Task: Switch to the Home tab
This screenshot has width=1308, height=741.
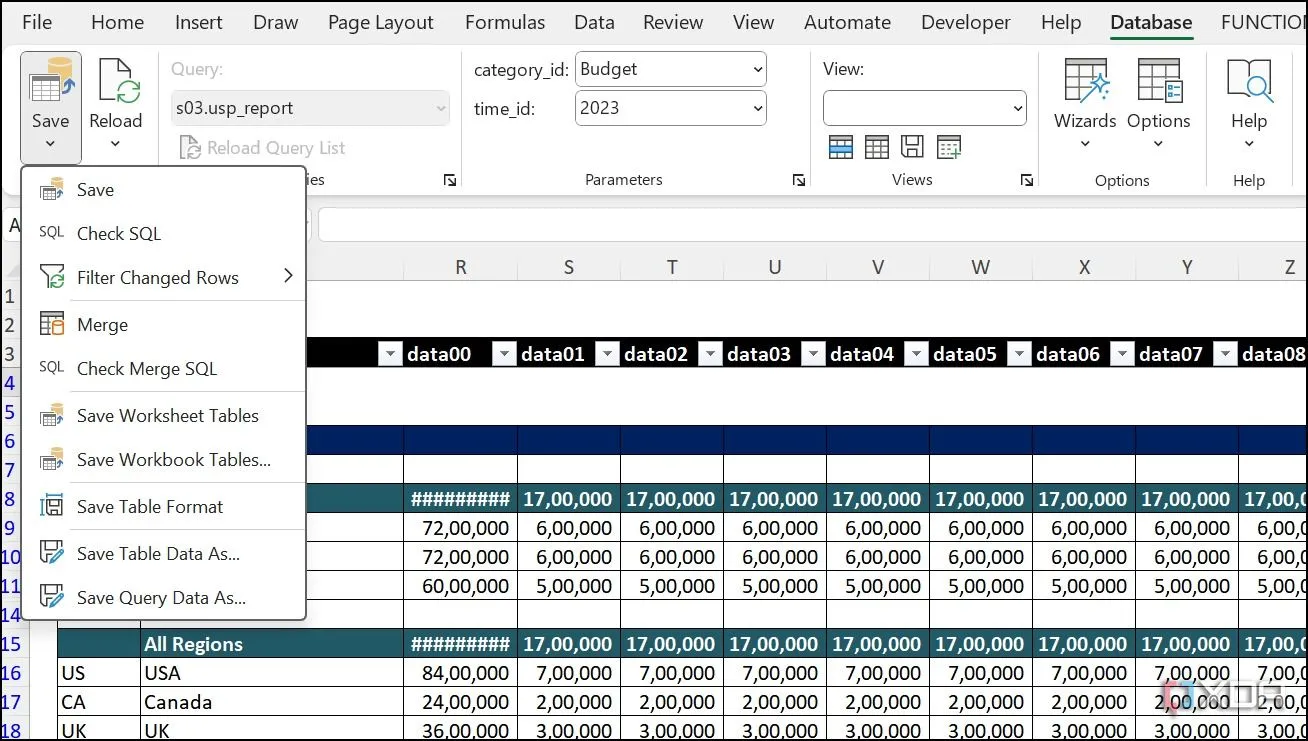Action: point(117,22)
